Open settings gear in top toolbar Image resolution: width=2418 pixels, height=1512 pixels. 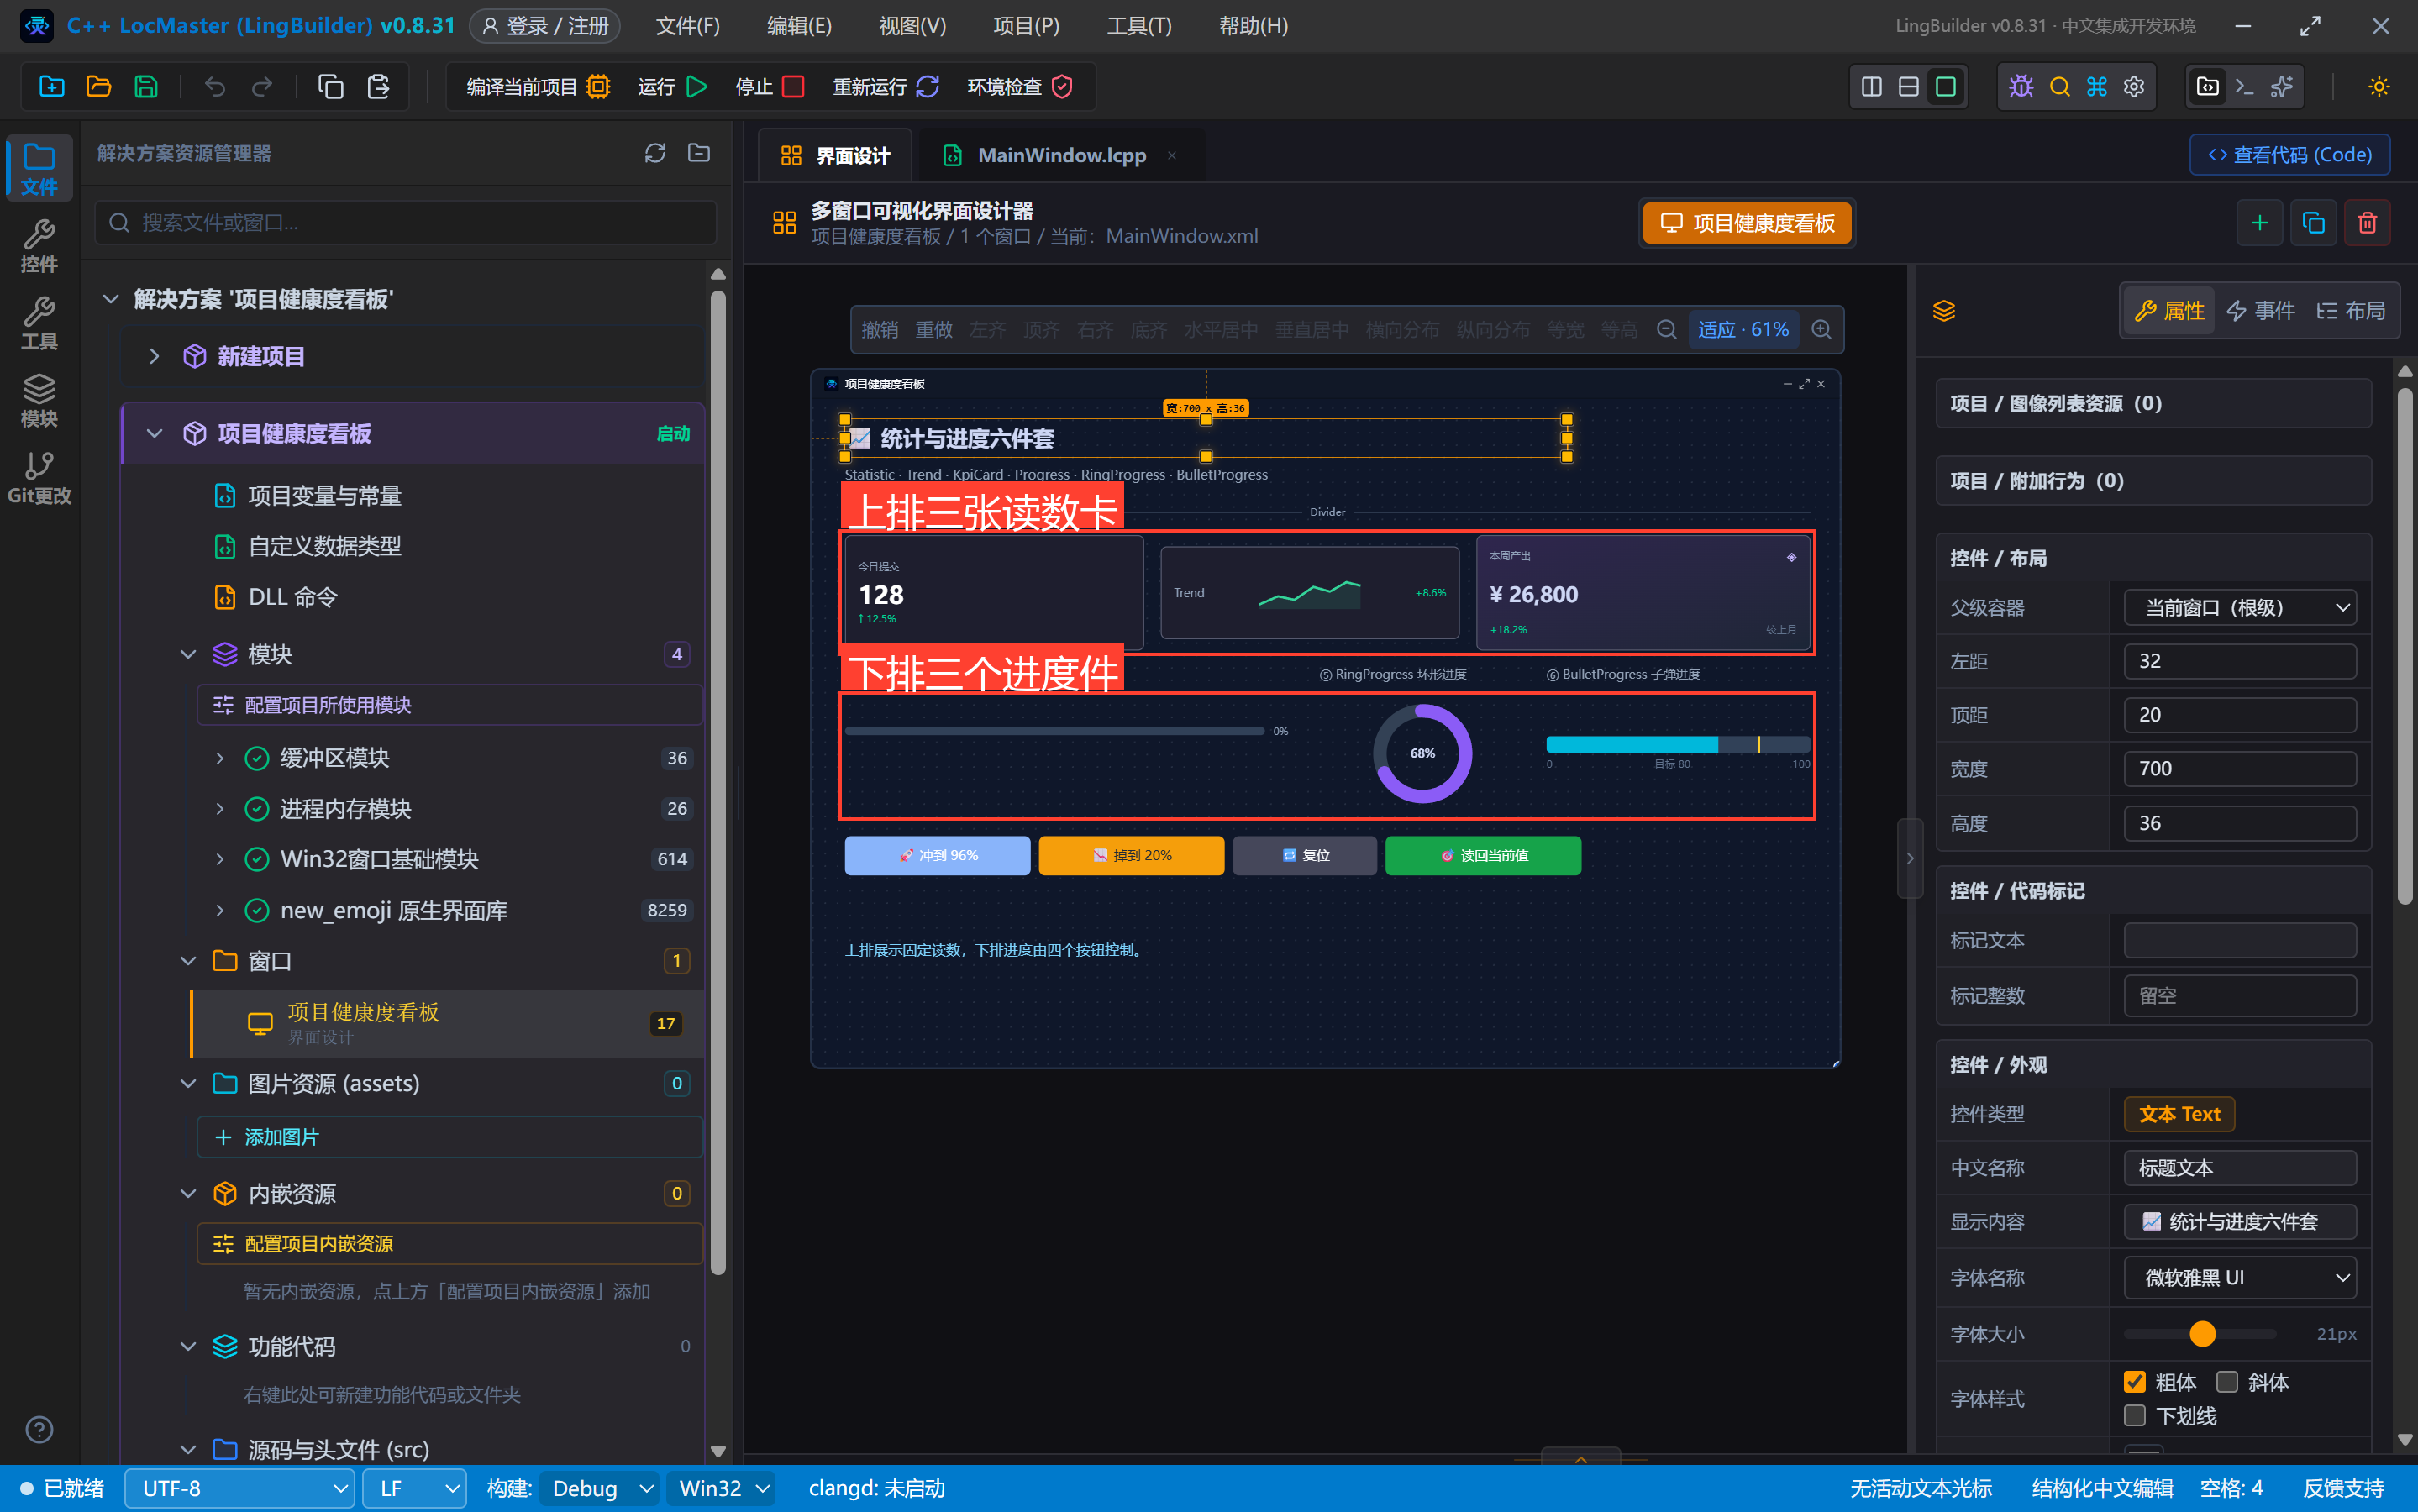click(2134, 87)
